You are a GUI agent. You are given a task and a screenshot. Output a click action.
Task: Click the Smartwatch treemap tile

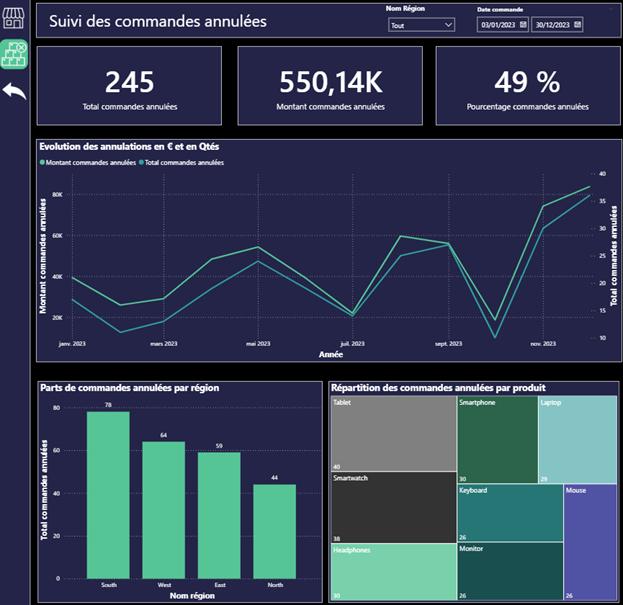point(392,506)
